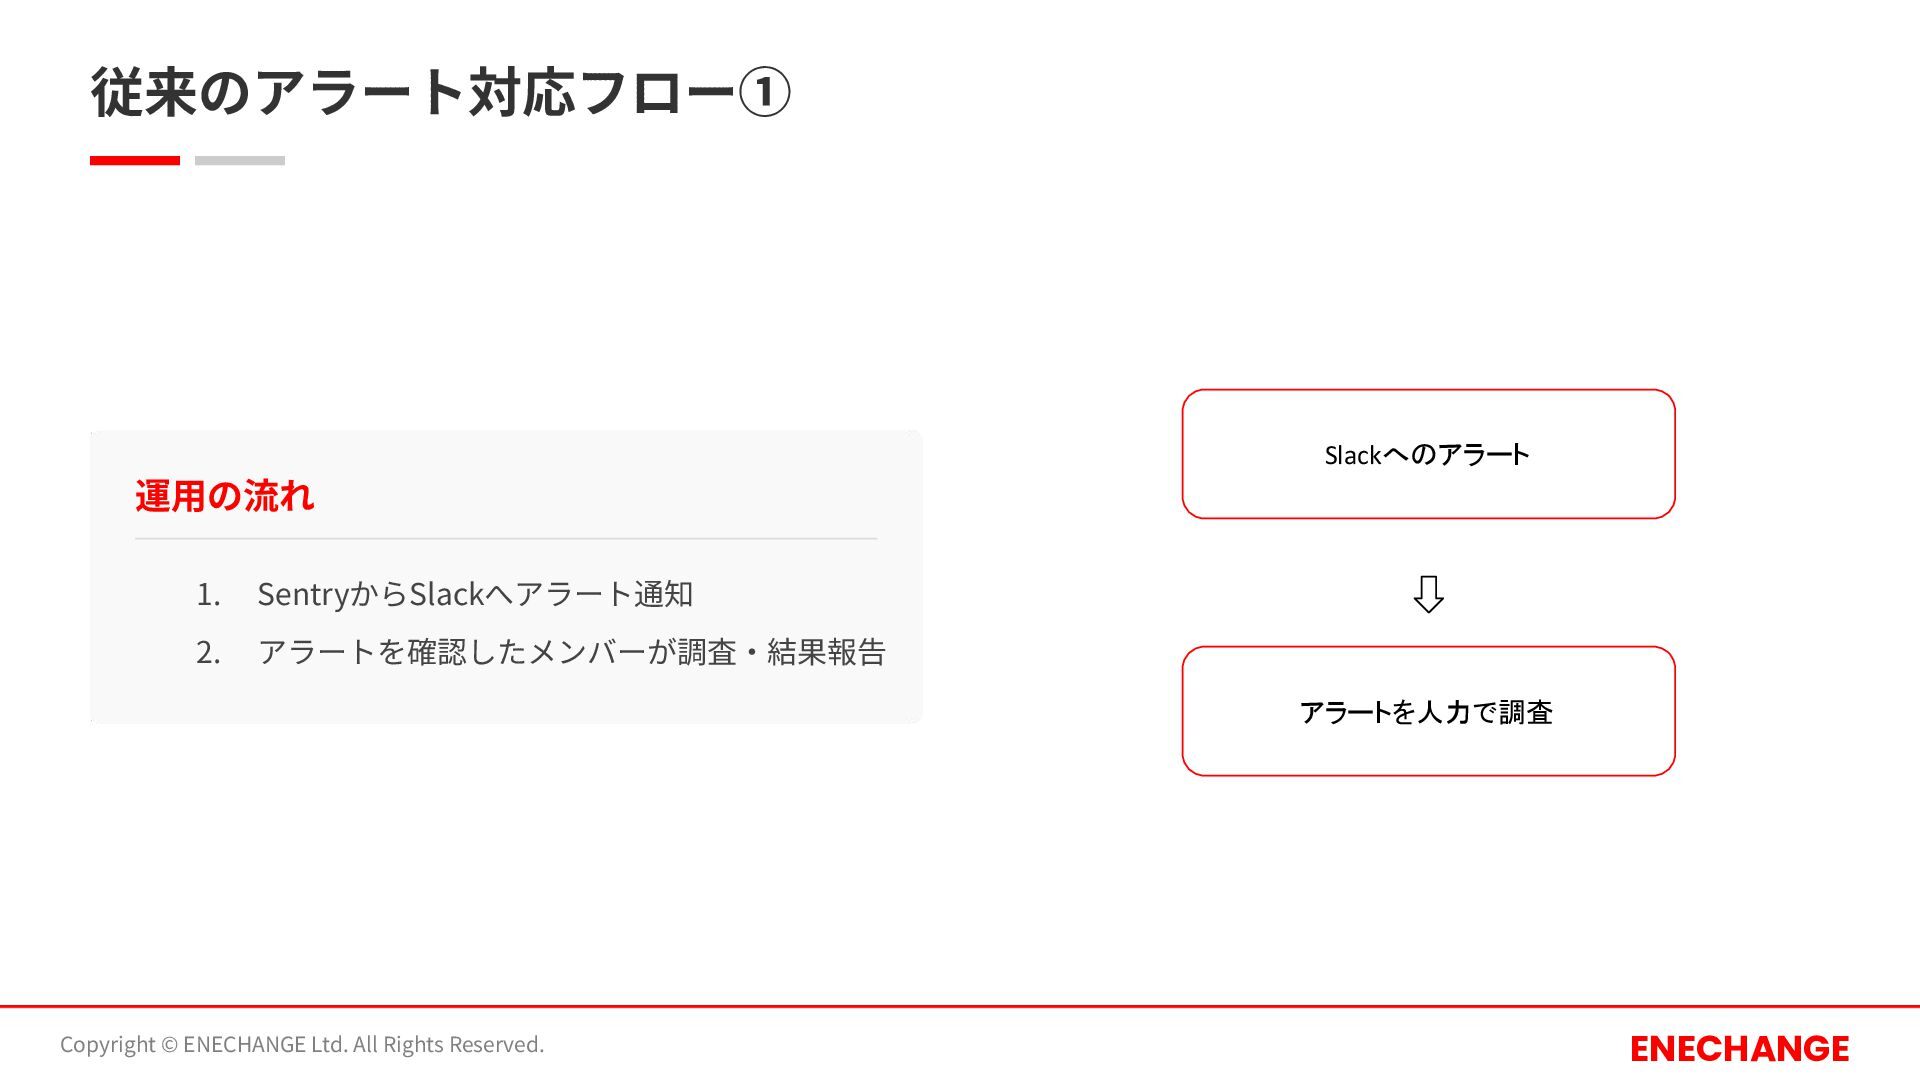
Task: Click the © symbol in the footer
Action: click(x=169, y=1045)
